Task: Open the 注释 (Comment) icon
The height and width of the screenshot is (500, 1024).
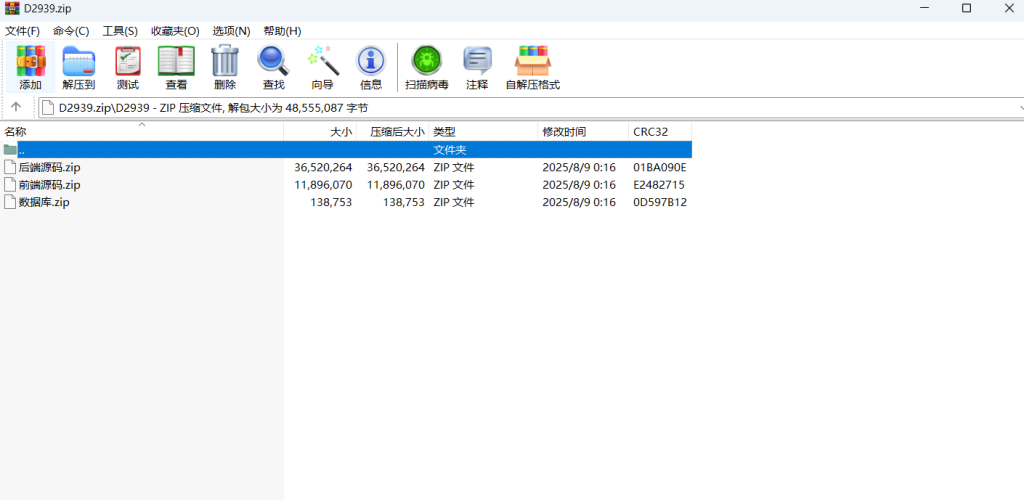Action: (x=477, y=67)
